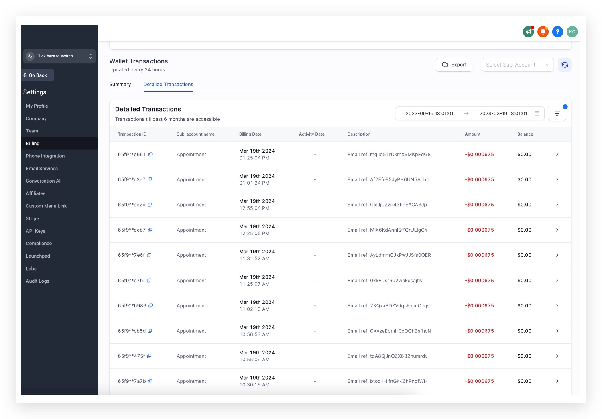Open the filter icon in Detailed Transactions

click(557, 114)
